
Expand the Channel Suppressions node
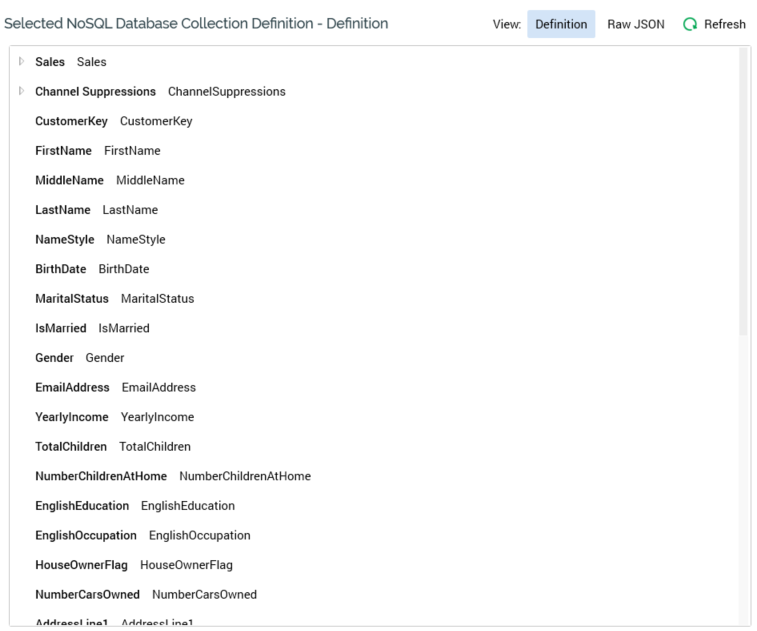(x=22, y=91)
